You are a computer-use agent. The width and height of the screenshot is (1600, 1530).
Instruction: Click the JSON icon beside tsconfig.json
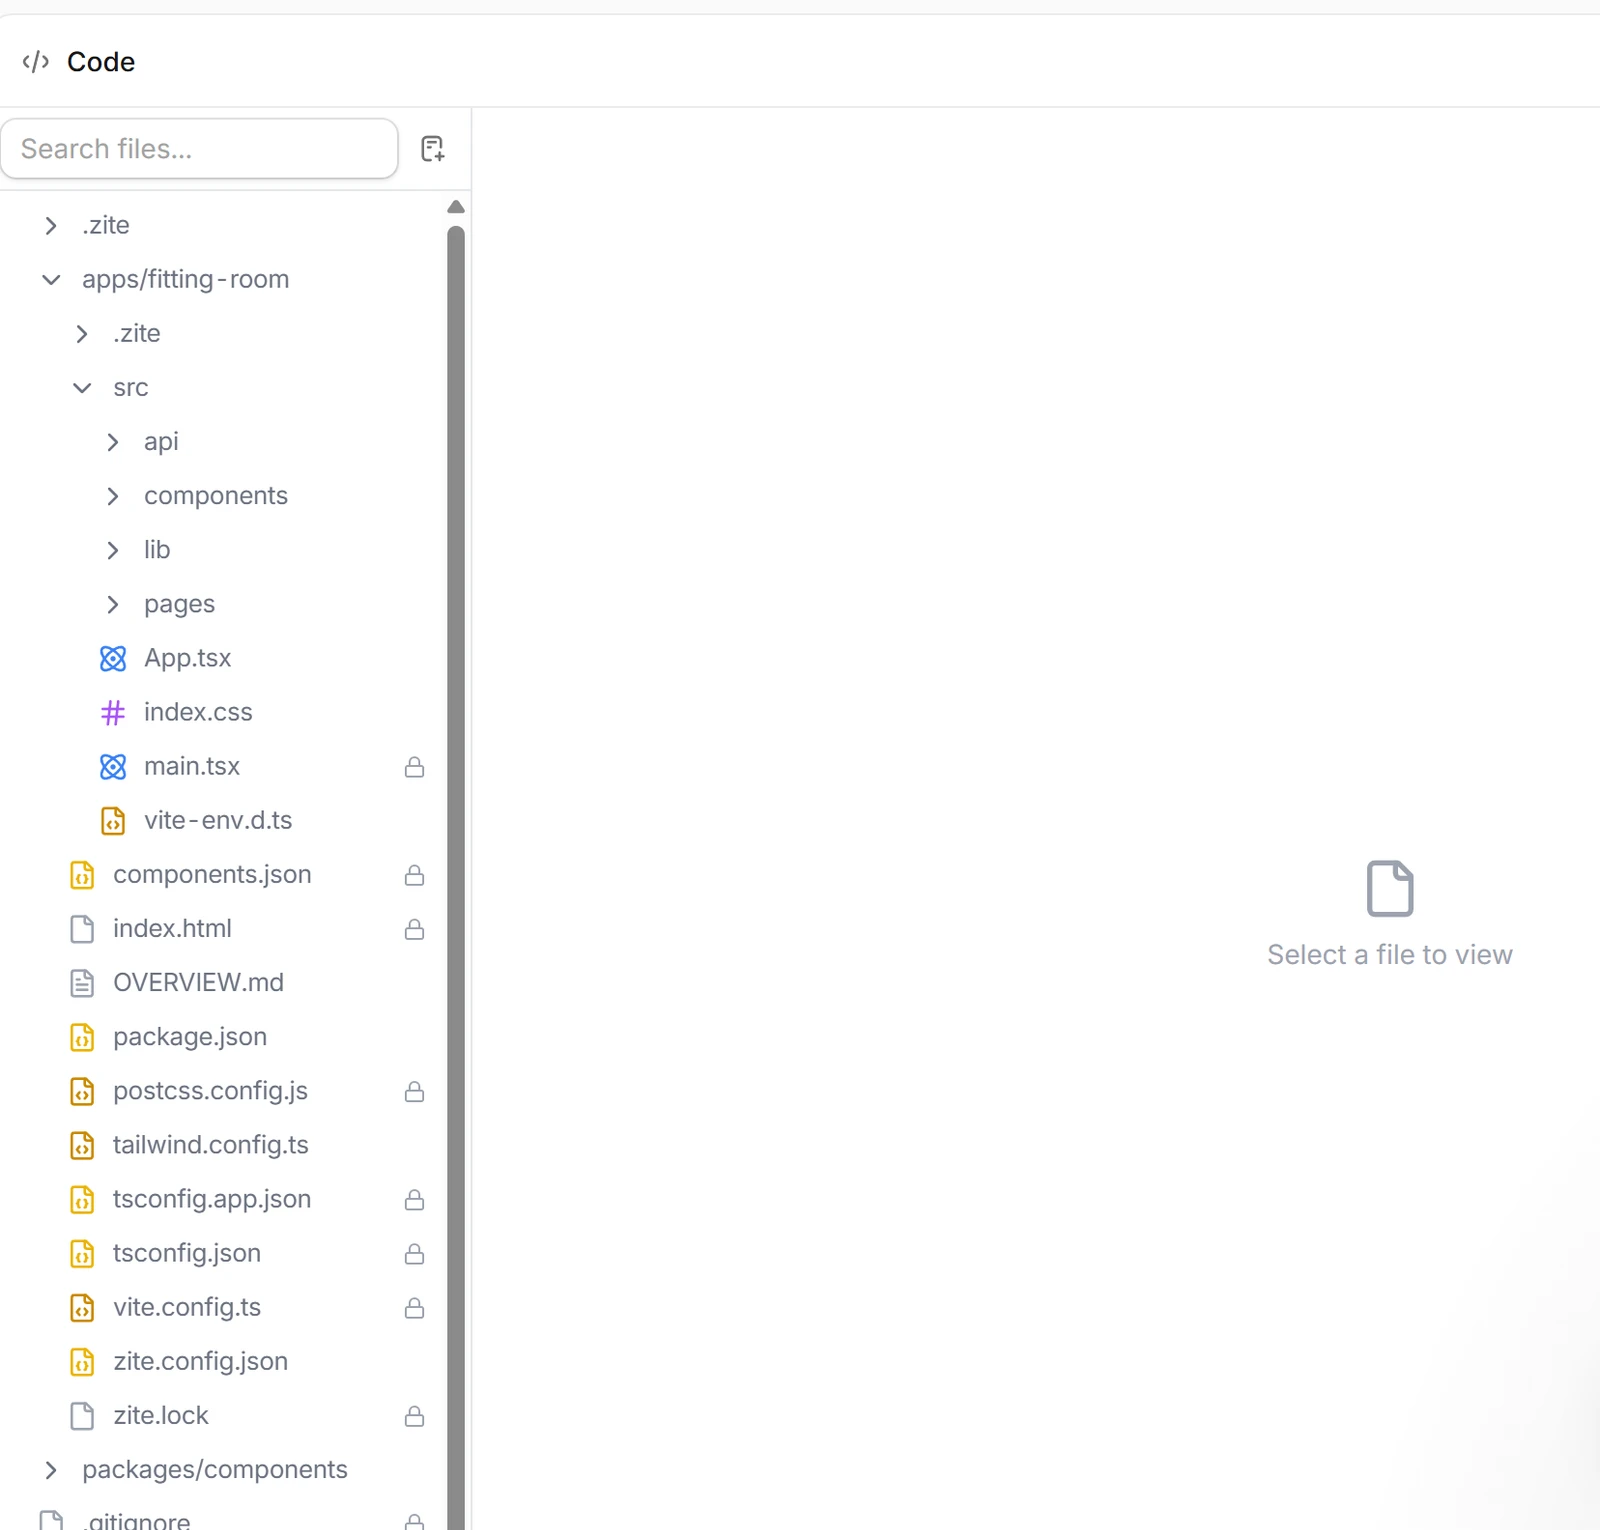coord(82,1253)
